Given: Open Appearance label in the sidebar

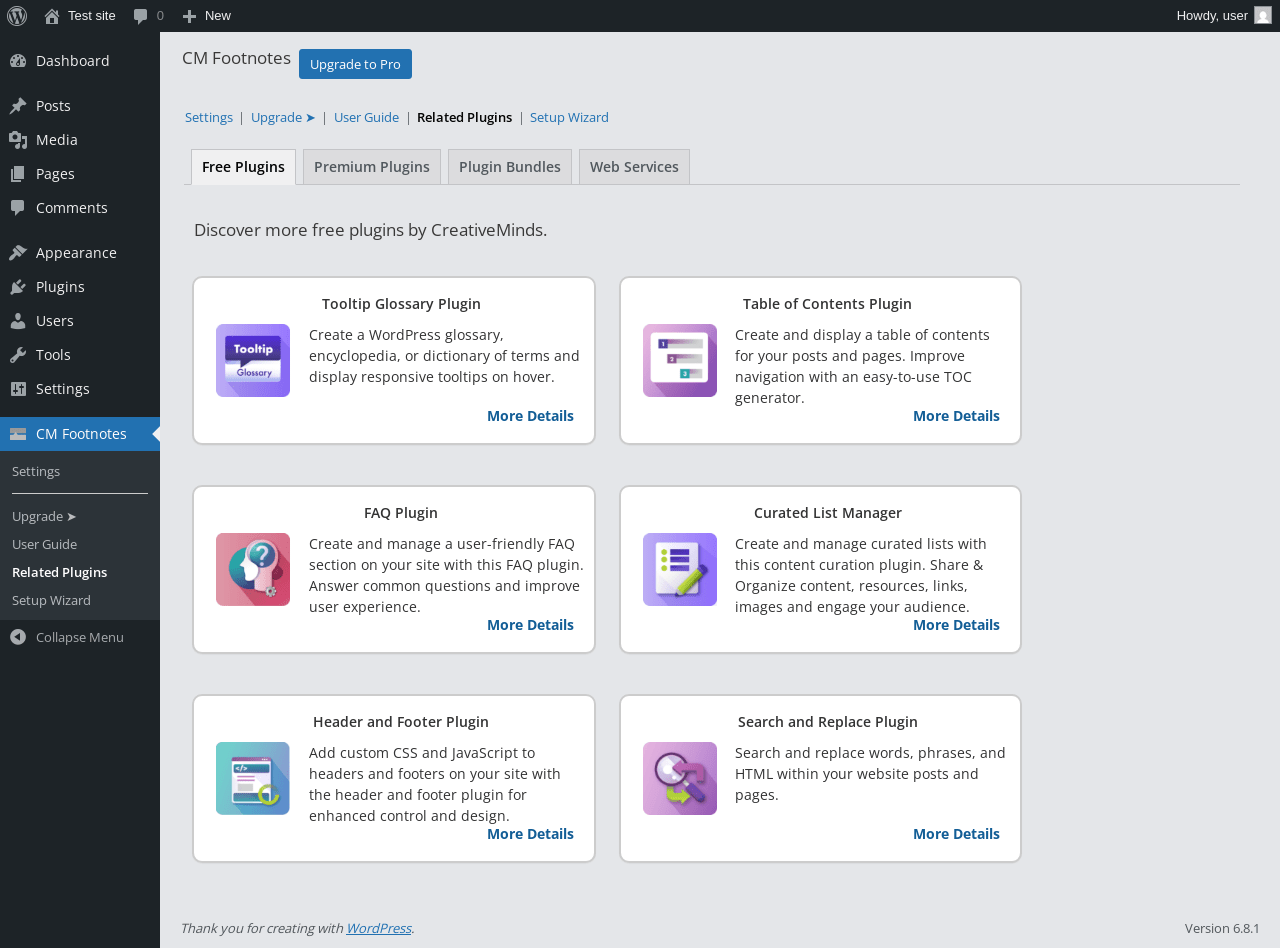Looking at the screenshot, I should pyautogui.click(x=76, y=253).
